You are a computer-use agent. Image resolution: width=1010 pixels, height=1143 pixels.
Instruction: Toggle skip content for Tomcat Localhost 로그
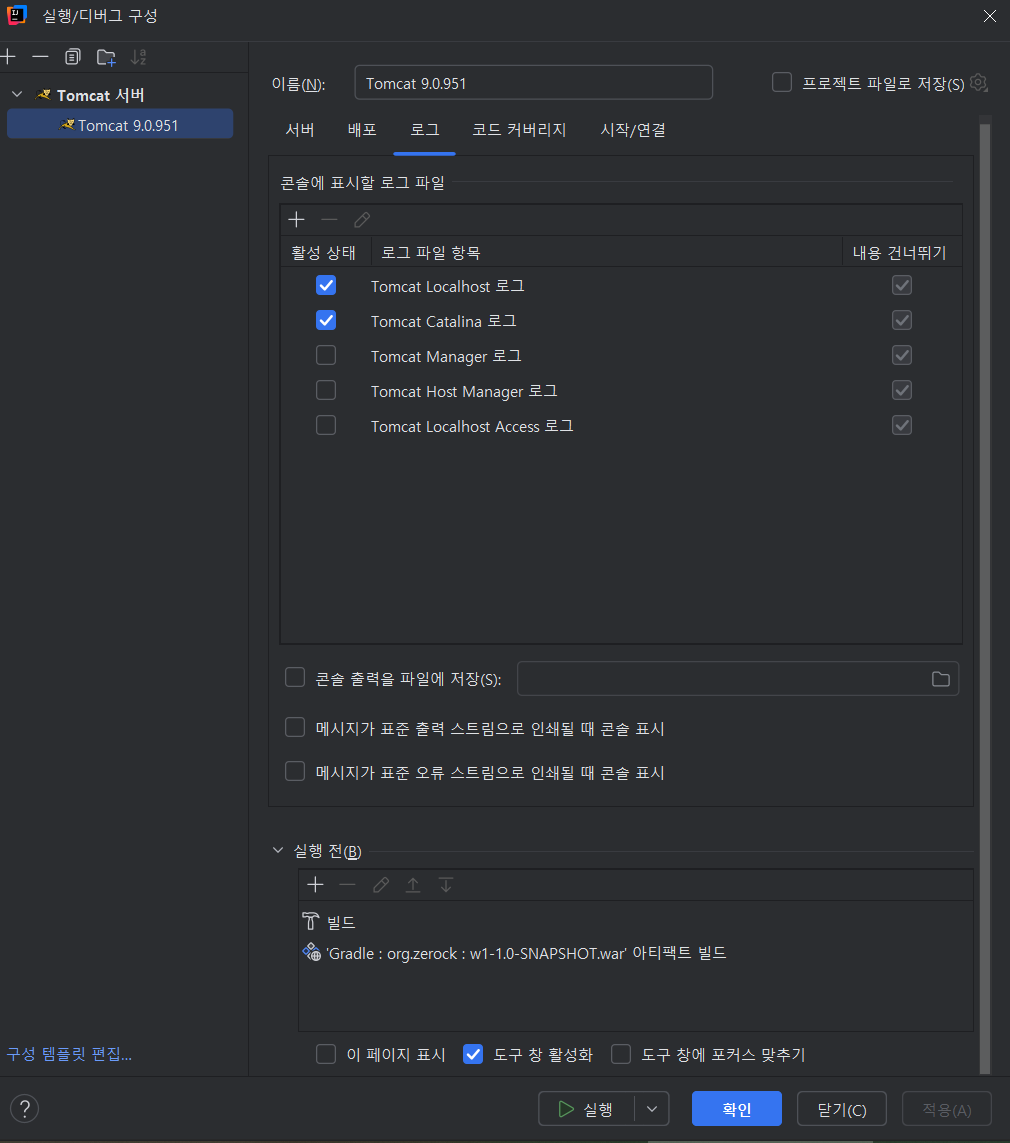902,285
